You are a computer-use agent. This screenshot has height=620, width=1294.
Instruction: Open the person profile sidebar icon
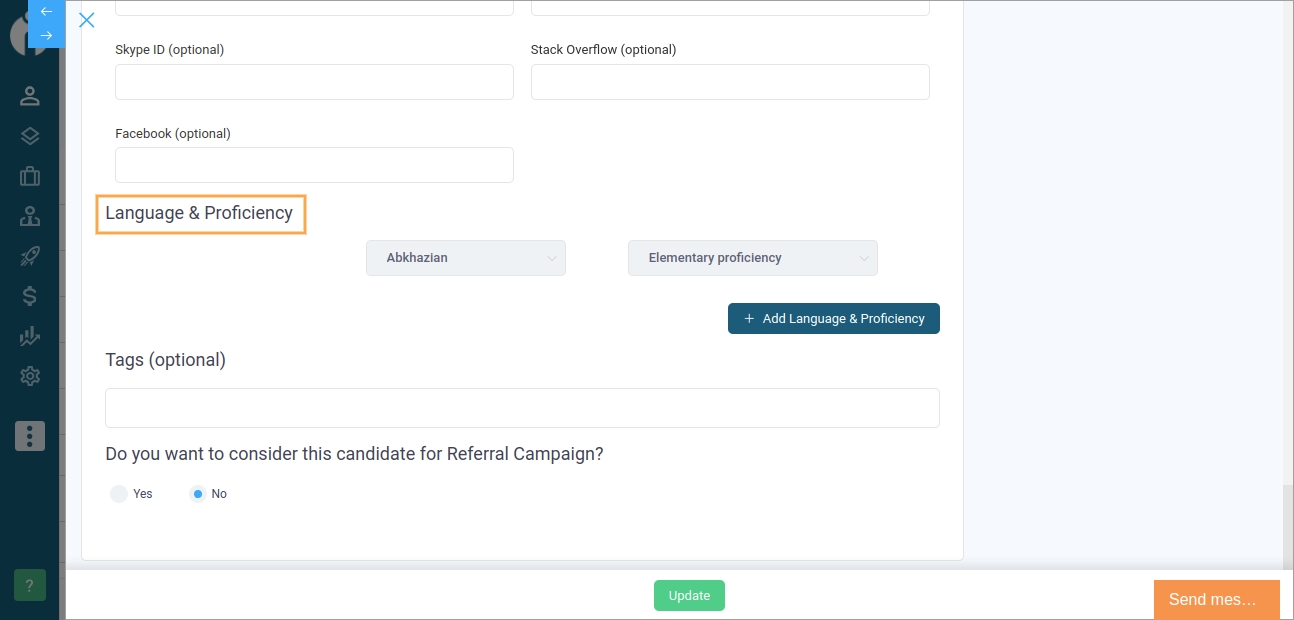30,96
